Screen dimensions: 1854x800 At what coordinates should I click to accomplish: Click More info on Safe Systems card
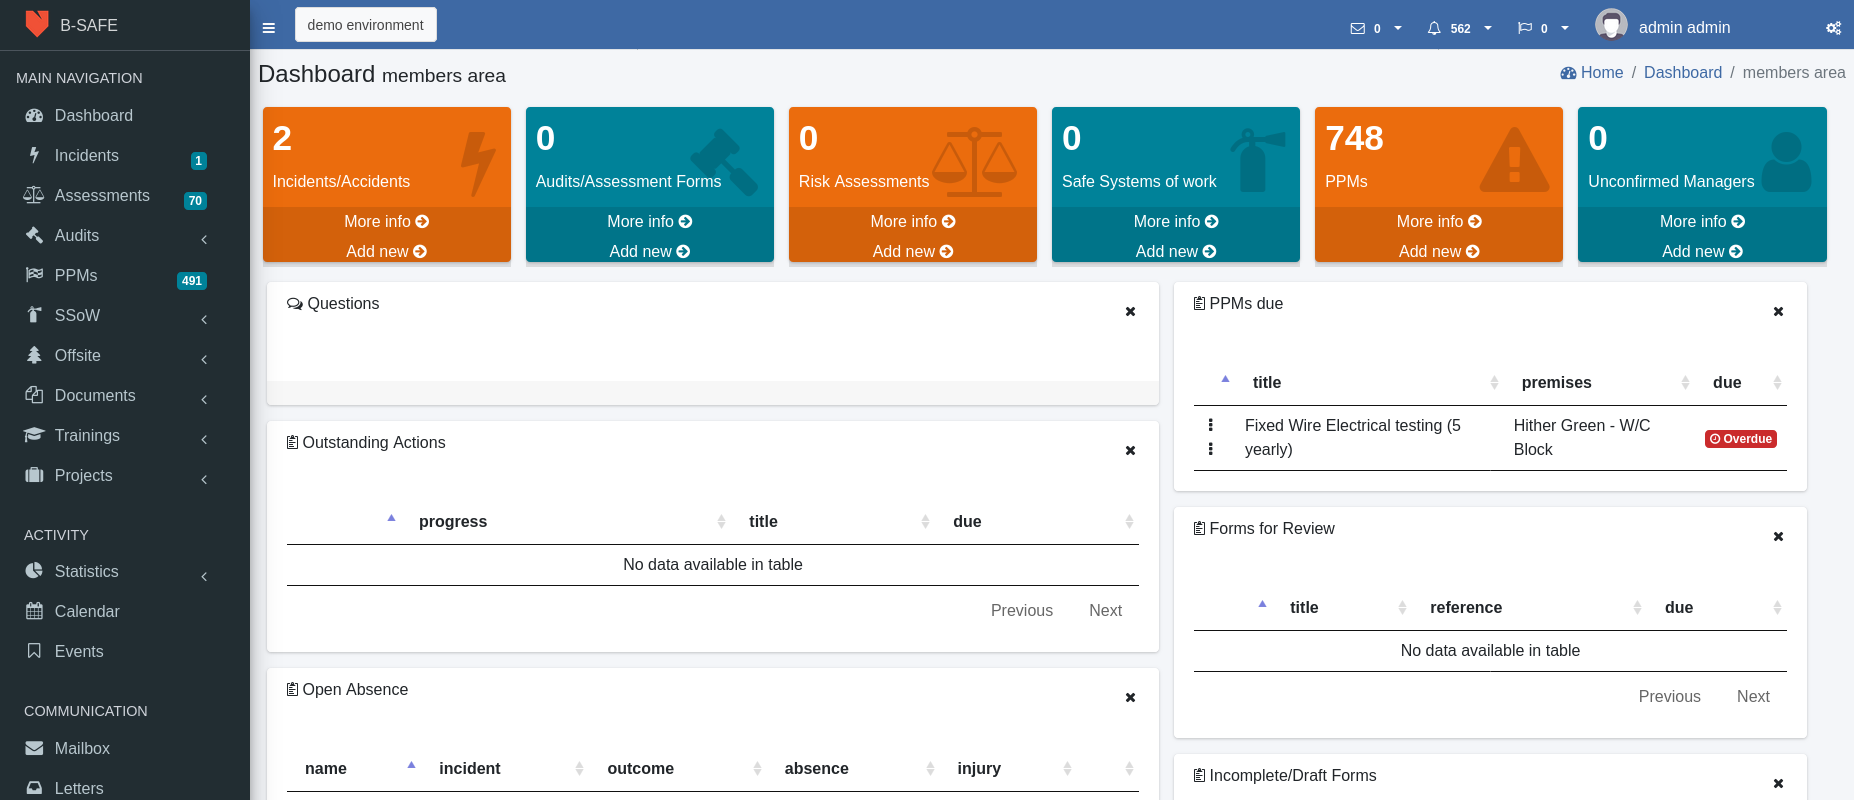[x=1176, y=221]
